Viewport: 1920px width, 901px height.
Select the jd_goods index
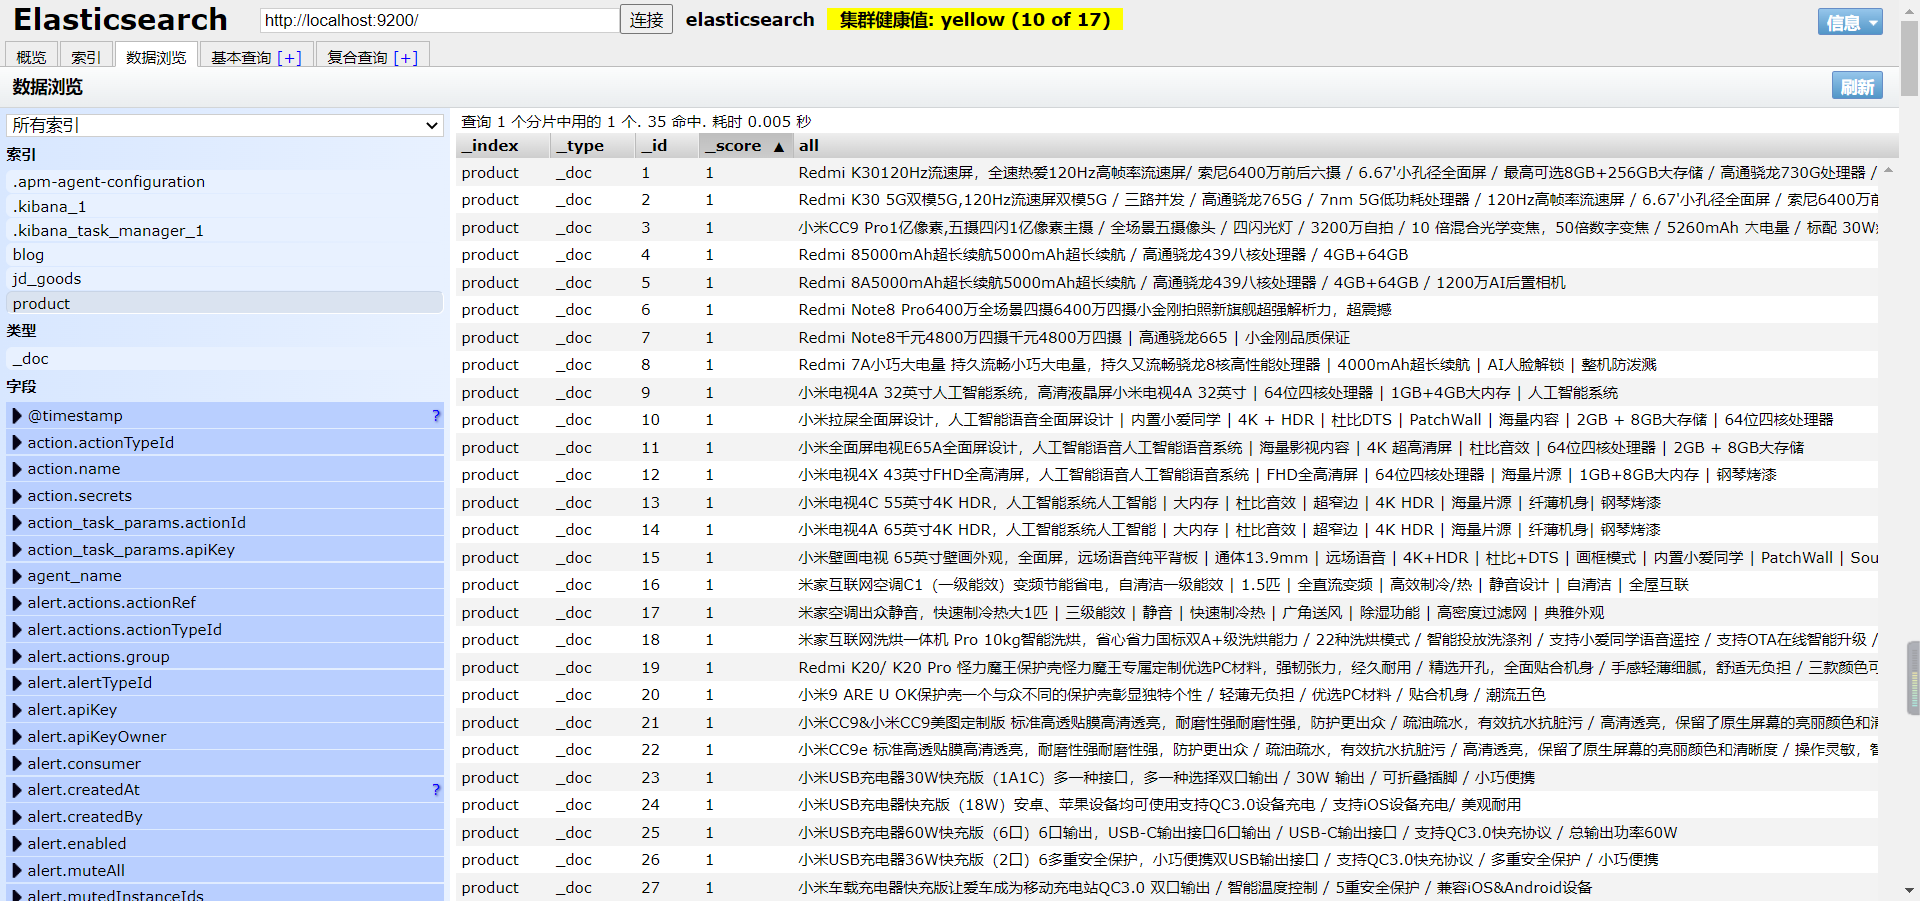click(x=225, y=279)
